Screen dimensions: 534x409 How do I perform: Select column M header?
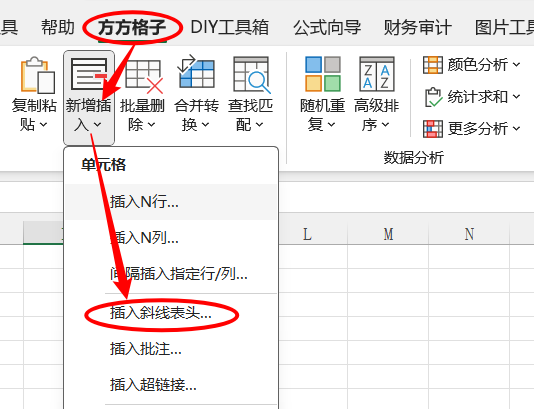(x=388, y=234)
